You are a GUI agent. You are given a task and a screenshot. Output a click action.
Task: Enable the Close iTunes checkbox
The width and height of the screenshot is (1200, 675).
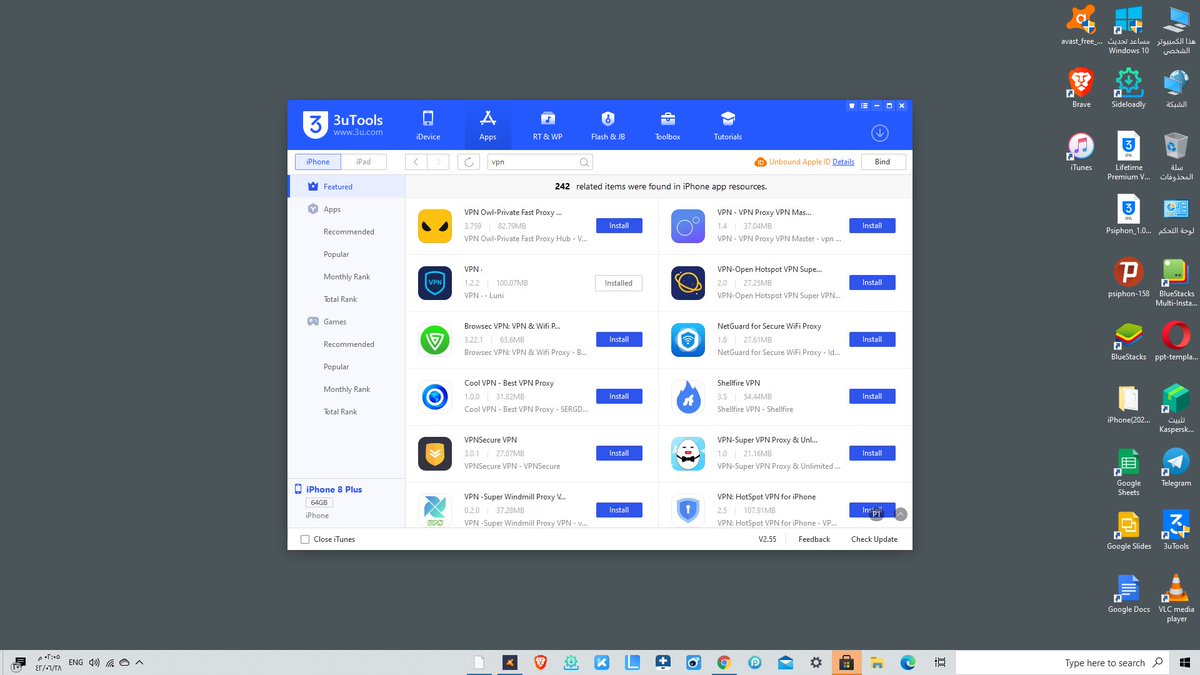305,539
